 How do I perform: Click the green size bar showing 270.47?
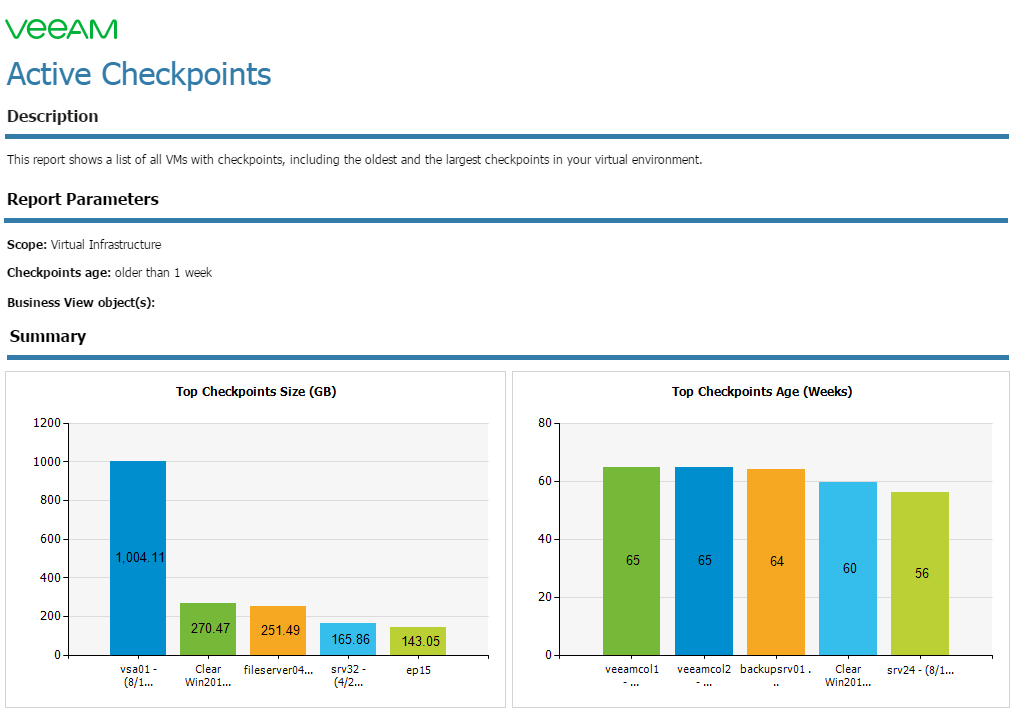tap(208, 629)
